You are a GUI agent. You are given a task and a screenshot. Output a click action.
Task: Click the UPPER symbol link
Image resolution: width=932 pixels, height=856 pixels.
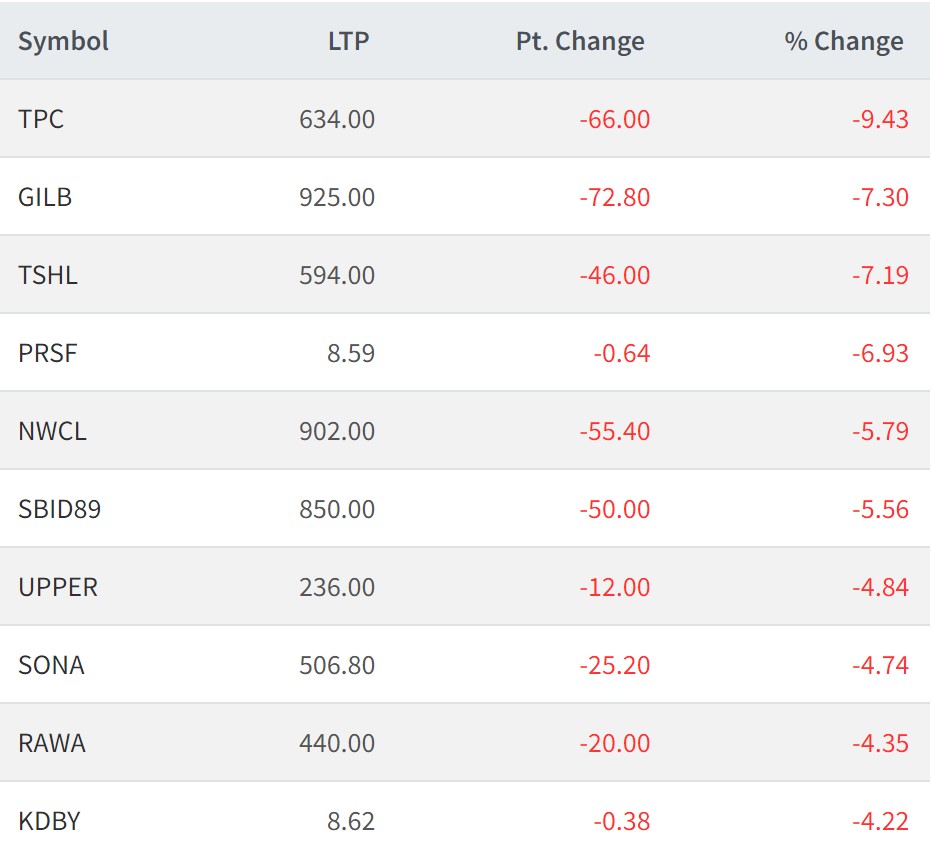tap(58, 587)
